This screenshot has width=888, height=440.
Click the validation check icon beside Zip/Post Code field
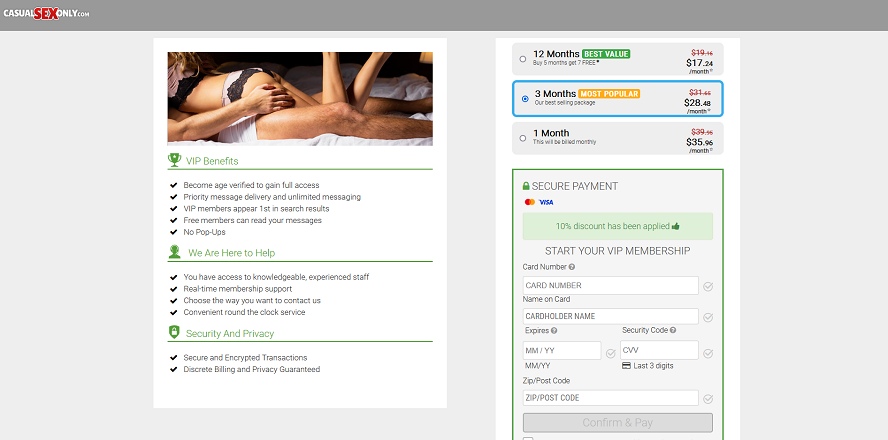click(708, 399)
